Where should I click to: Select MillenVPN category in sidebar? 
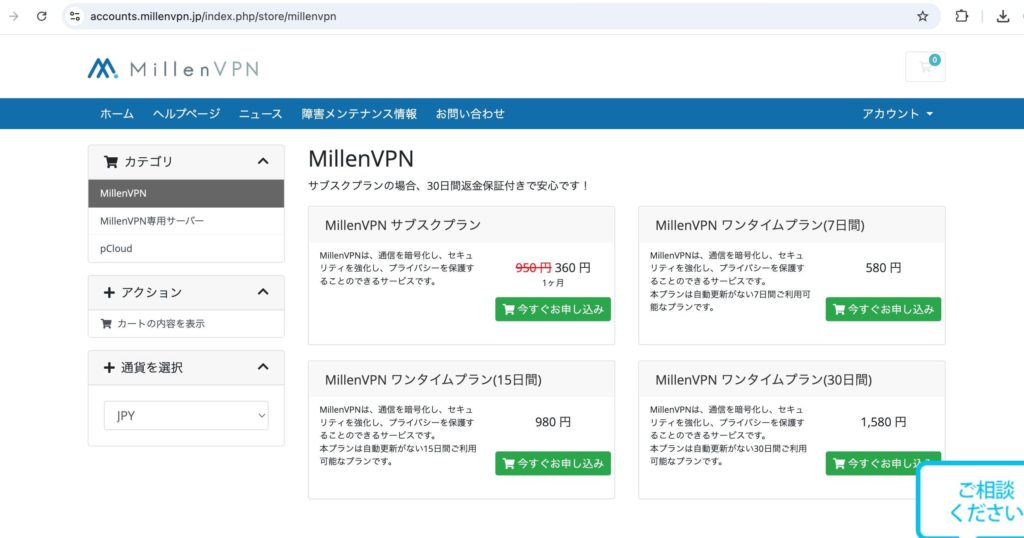coord(186,193)
